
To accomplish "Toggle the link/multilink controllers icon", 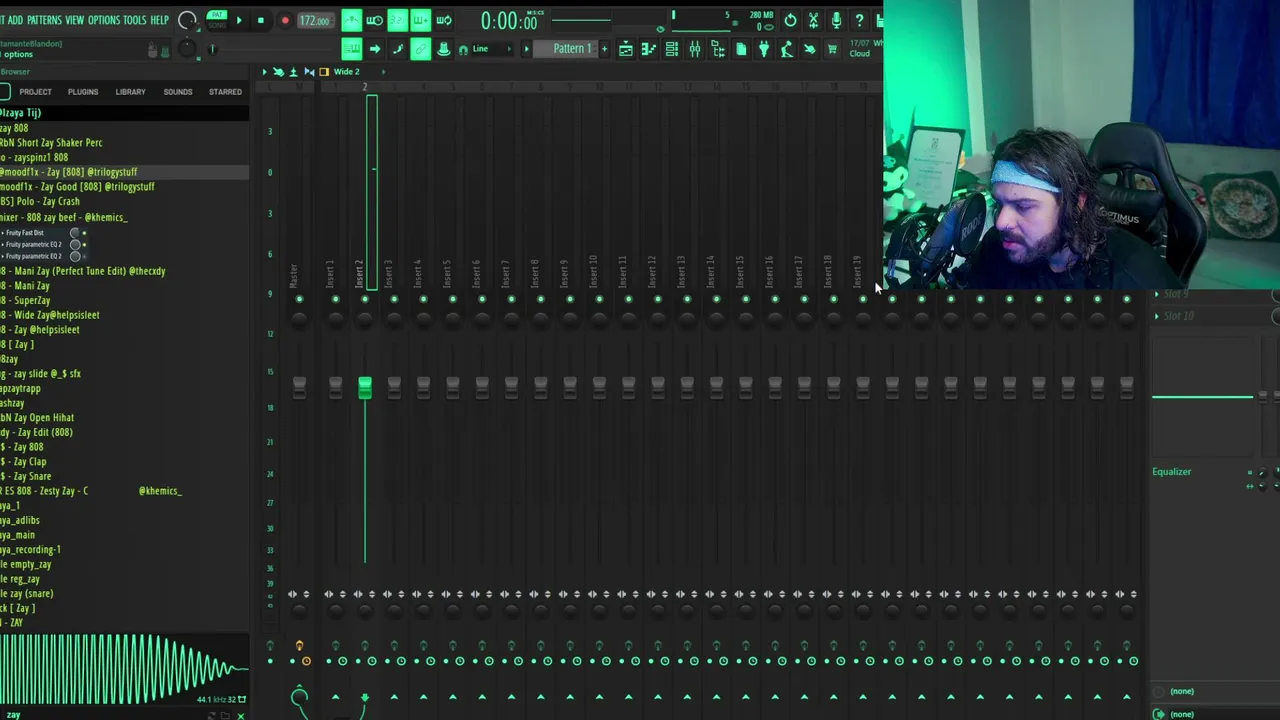I will pos(421,49).
